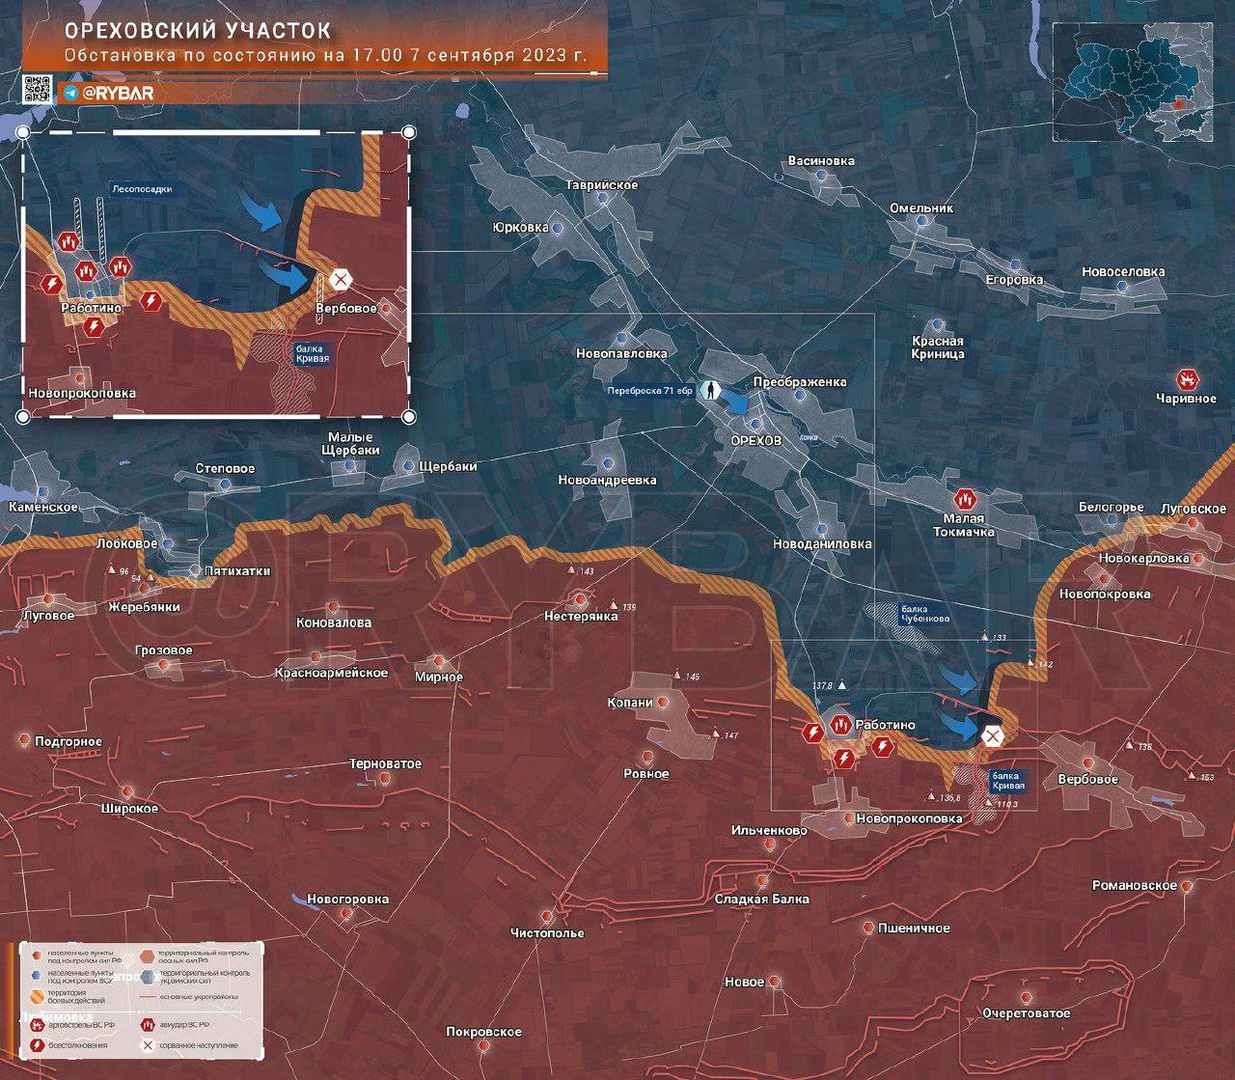Viewport: 1235px width, 1080px height.
Task: Click the clash icon south of Работино in inset
Action: click(93, 327)
